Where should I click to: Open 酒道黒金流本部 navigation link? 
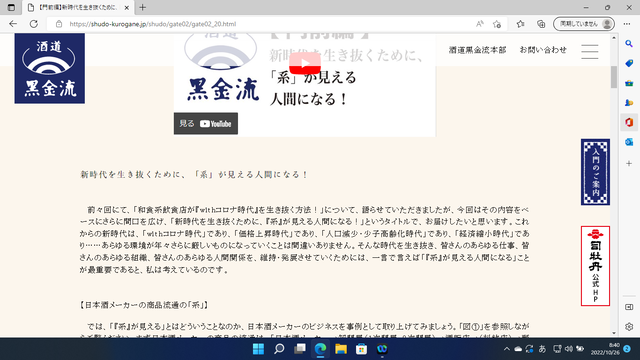pyautogui.click(x=477, y=50)
